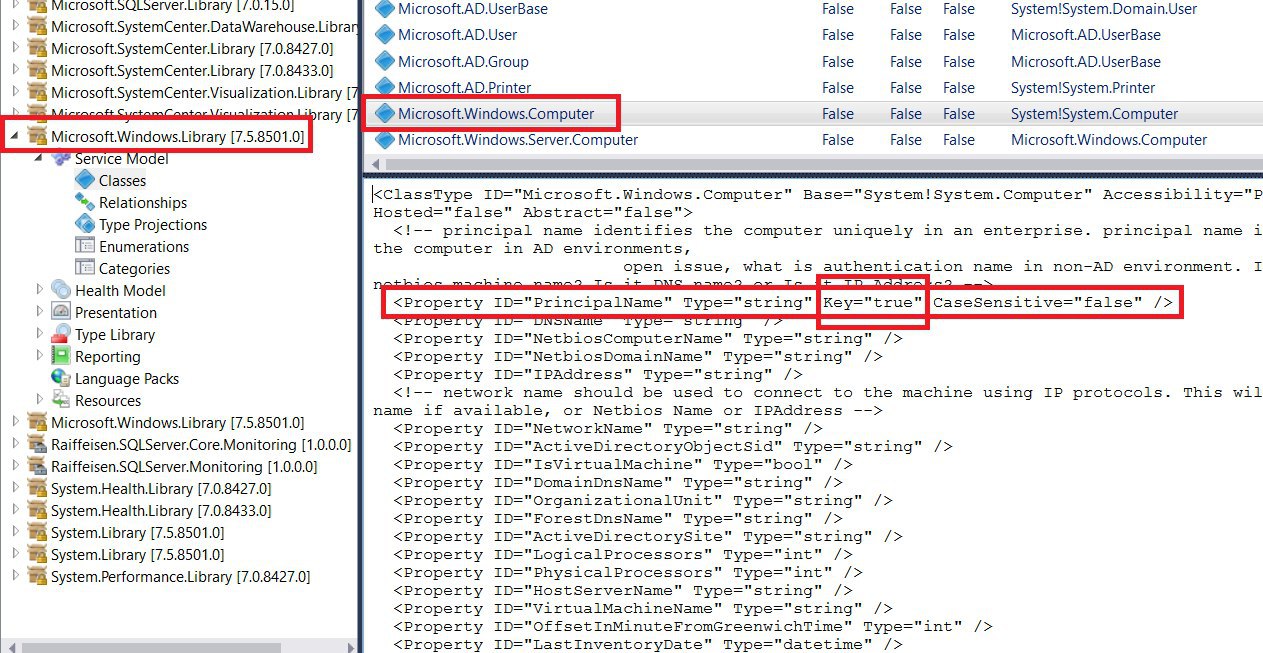The width and height of the screenshot is (1263, 653).
Task: Expand System.Health.Library [7.0.8433.0] node
Action: click(x=15, y=510)
